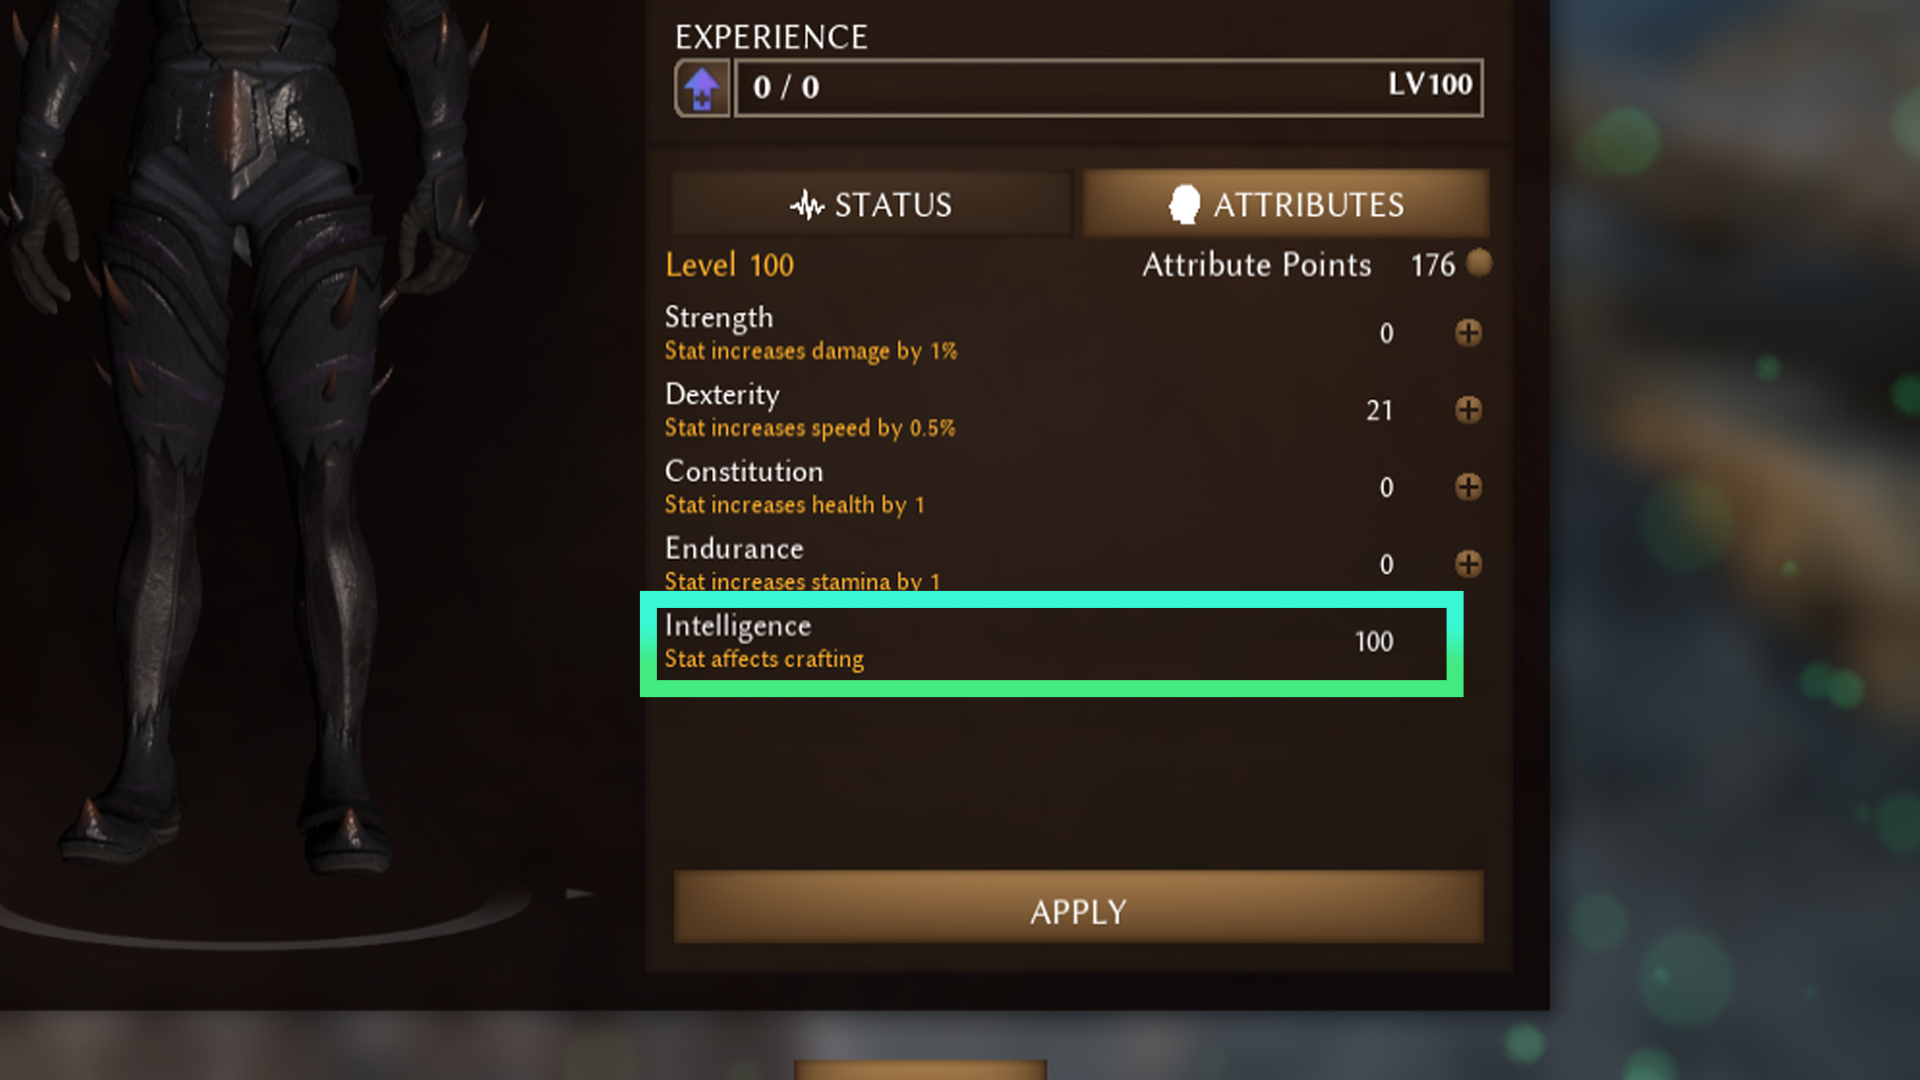Viewport: 1920px width, 1080px height.
Task: Raise Endurance using the plus icon
Action: [x=1468, y=564]
